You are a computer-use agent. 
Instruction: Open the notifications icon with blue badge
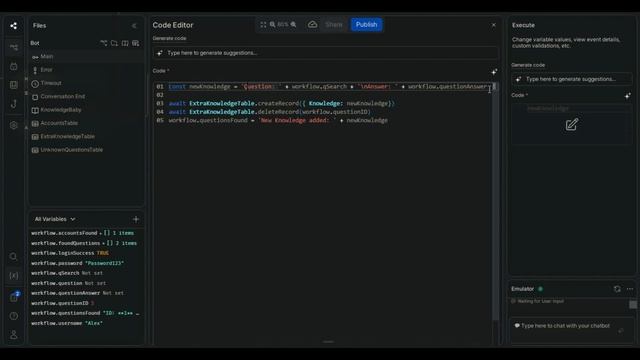(14, 297)
